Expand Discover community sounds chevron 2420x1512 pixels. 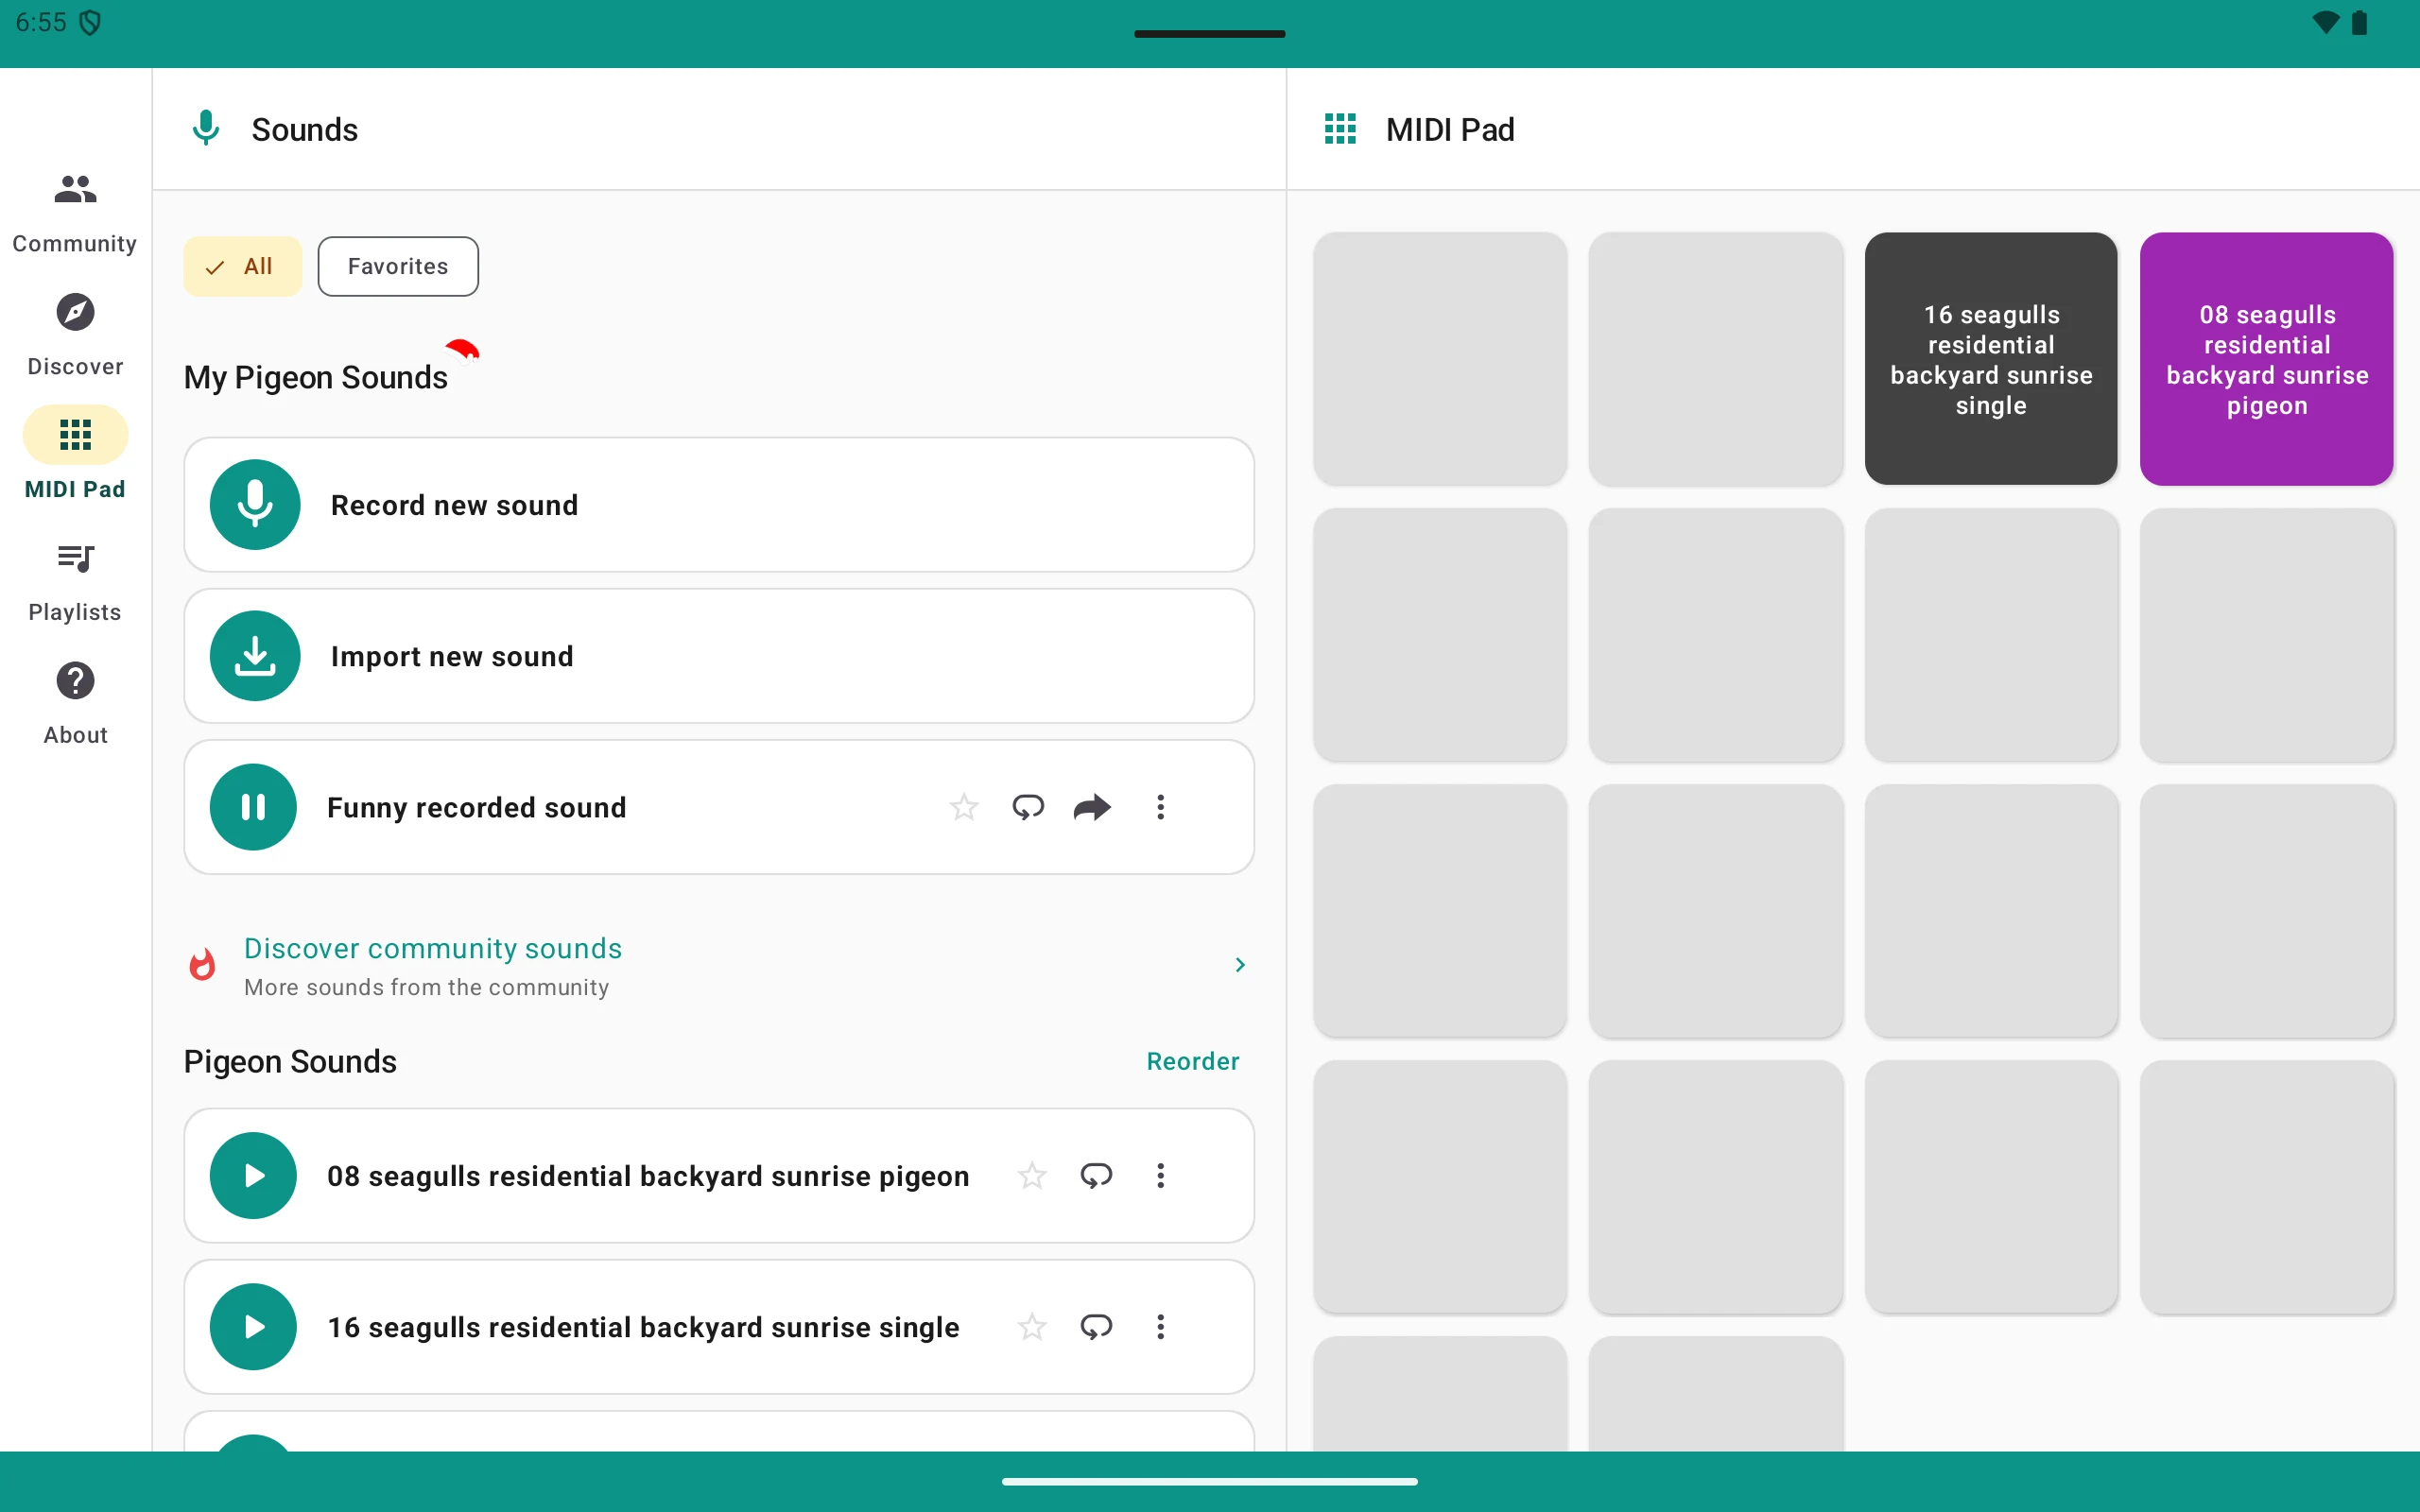(1240, 965)
